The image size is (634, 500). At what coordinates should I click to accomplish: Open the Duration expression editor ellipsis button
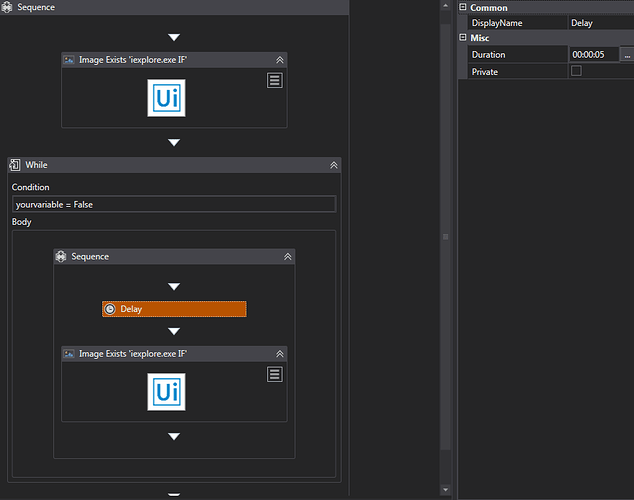[627, 55]
